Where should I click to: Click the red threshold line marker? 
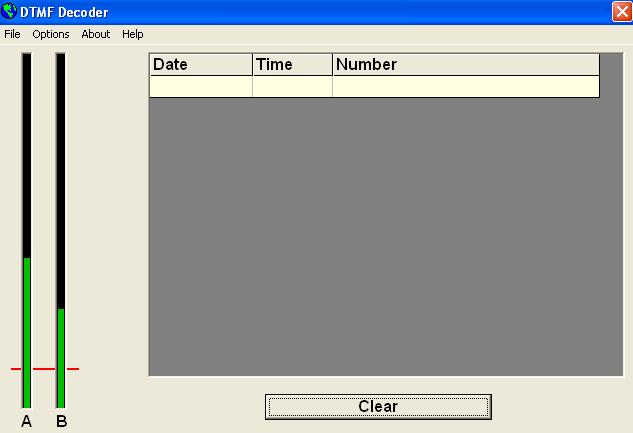(45, 369)
